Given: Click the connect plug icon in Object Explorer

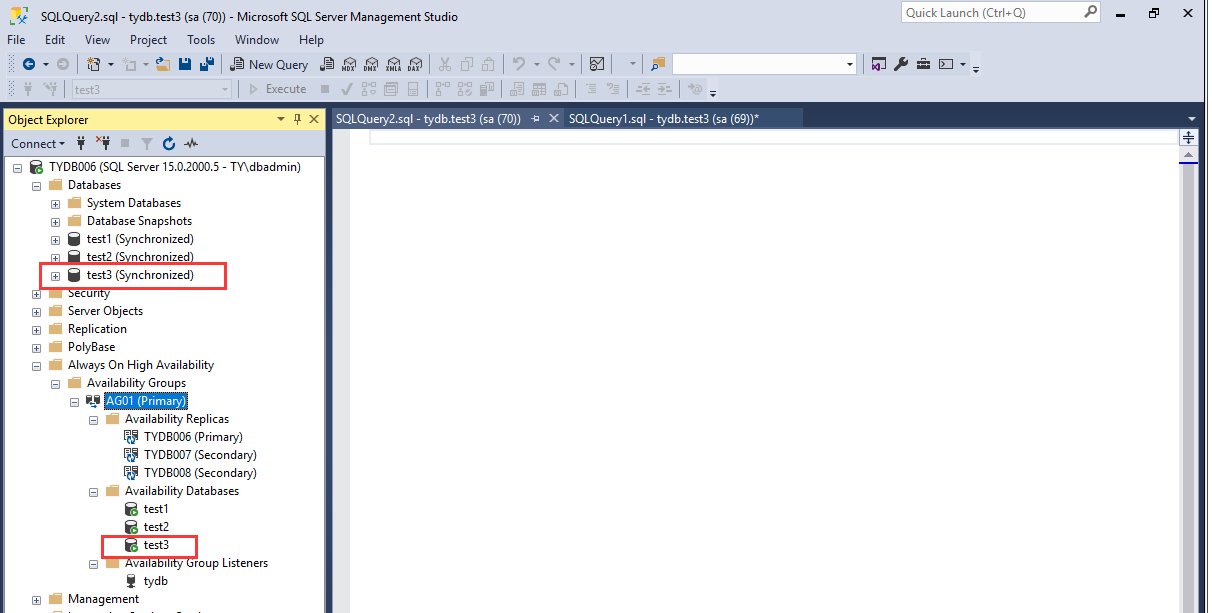Looking at the screenshot, I should [81, 144].
